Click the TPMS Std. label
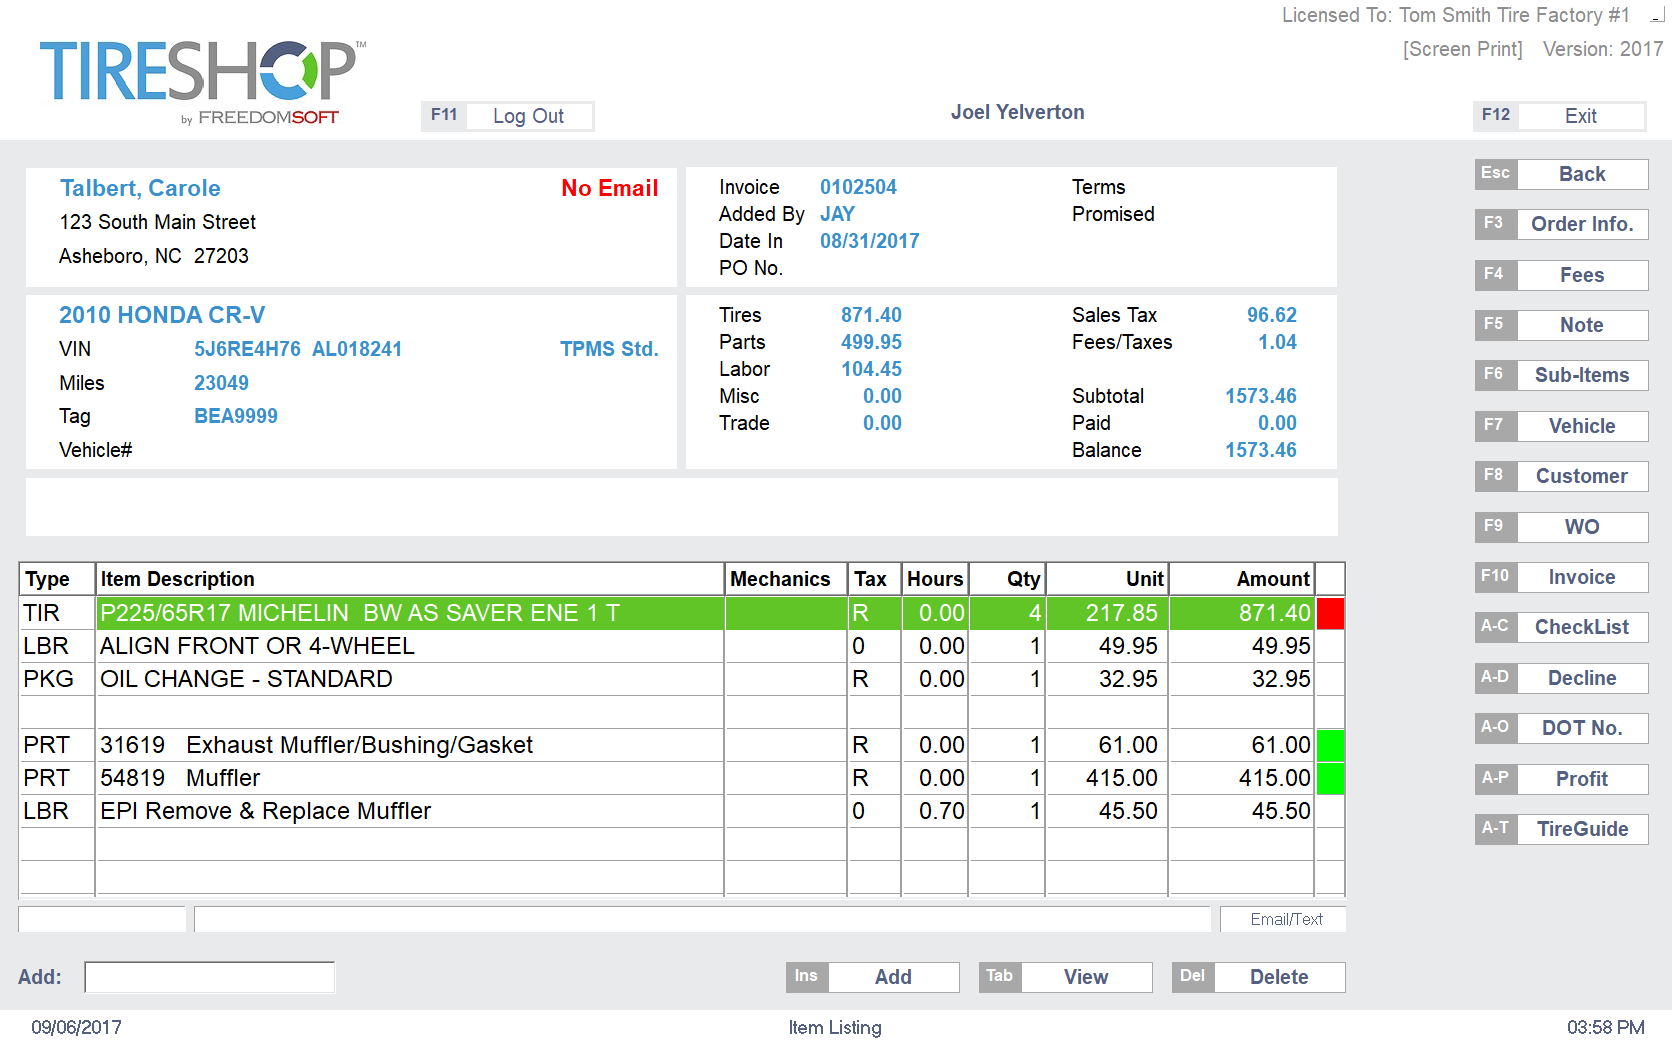The width and height of the screenshot is (1672, 1042). [x=609, y=349]
